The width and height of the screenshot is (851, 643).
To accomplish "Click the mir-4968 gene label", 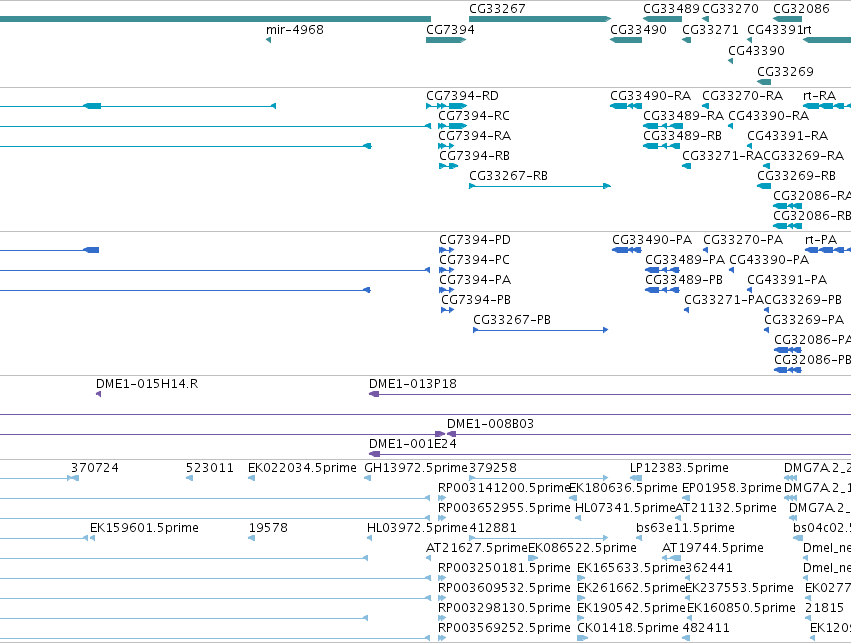I will tap(295, 29).
